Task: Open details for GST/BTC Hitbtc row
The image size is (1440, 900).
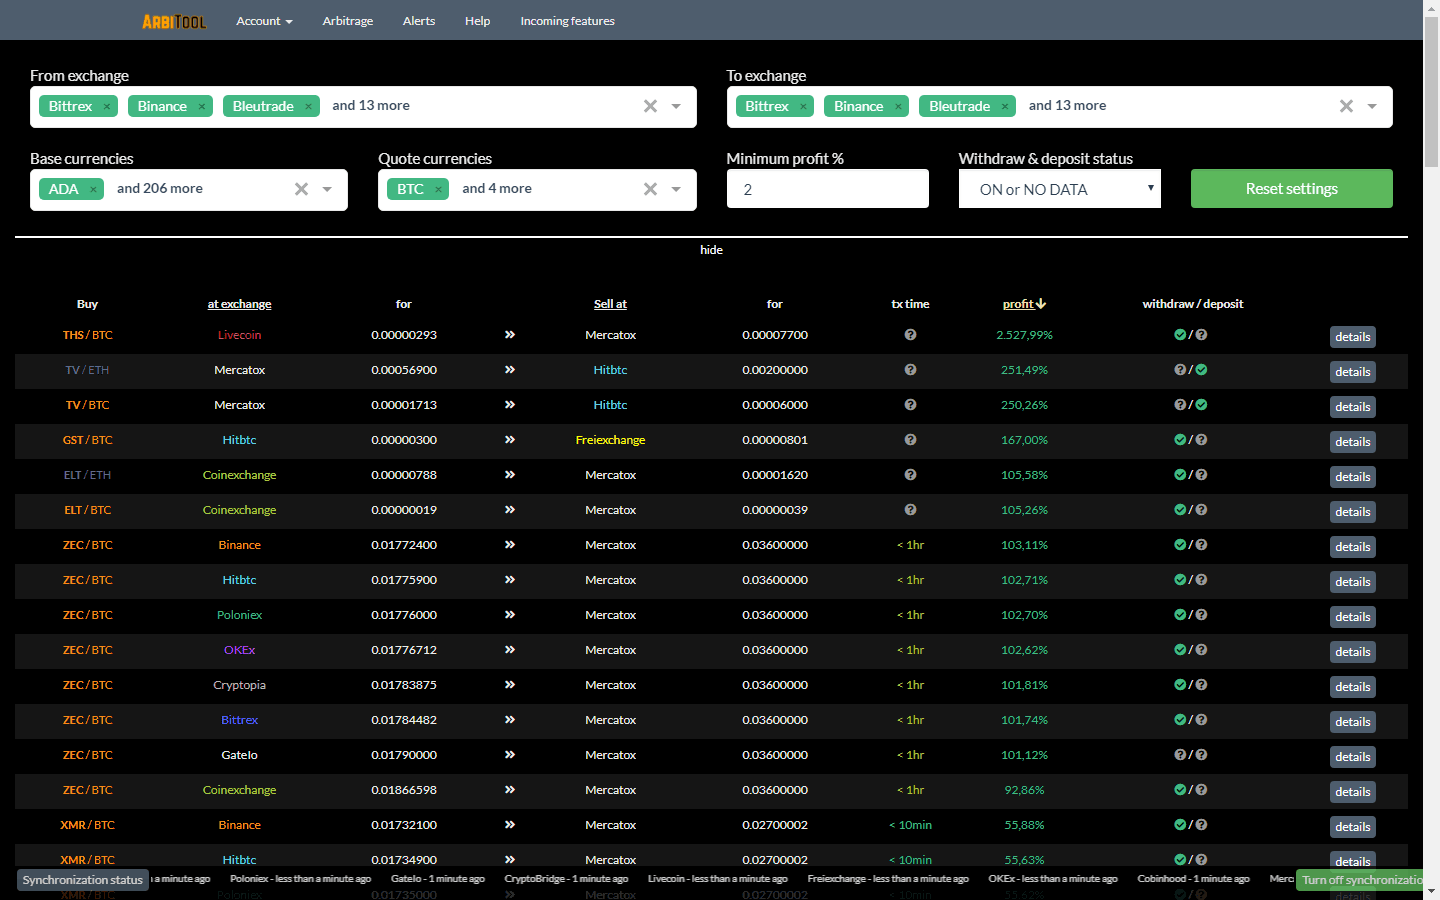Action: tap(1353, 442)
